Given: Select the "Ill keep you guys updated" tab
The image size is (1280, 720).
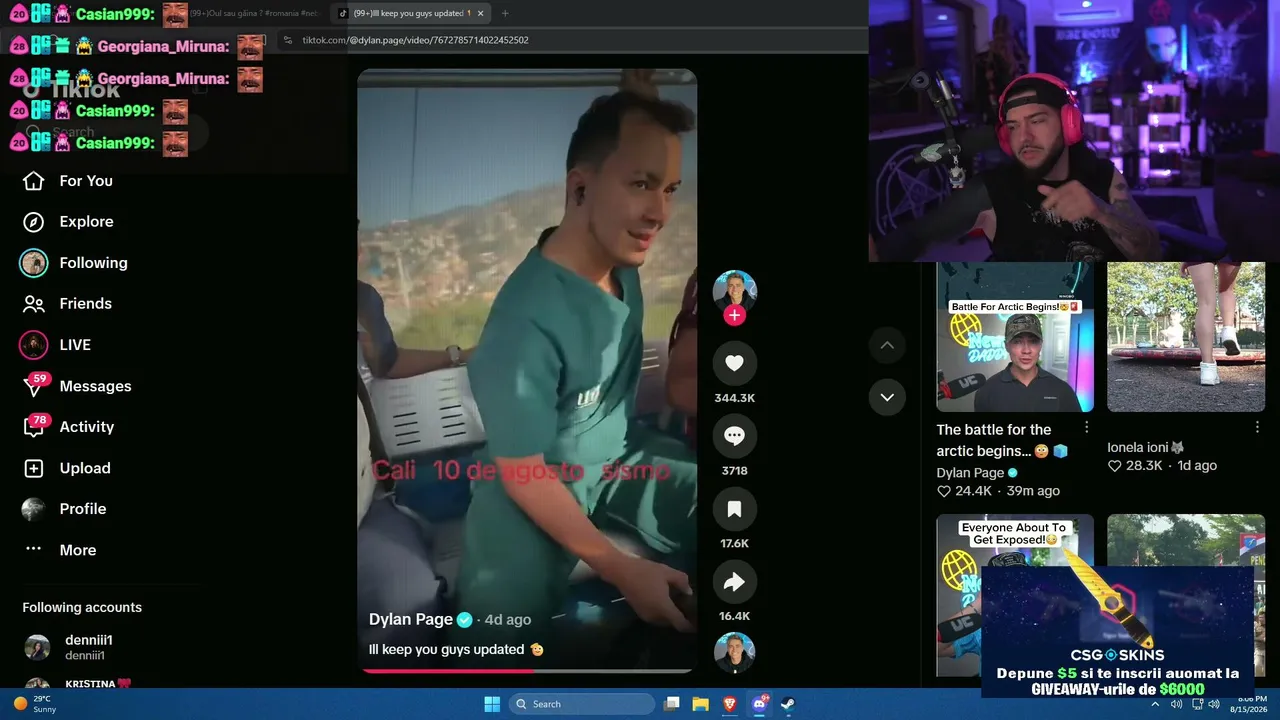Looking at the screenshot, I should (410, 13).
